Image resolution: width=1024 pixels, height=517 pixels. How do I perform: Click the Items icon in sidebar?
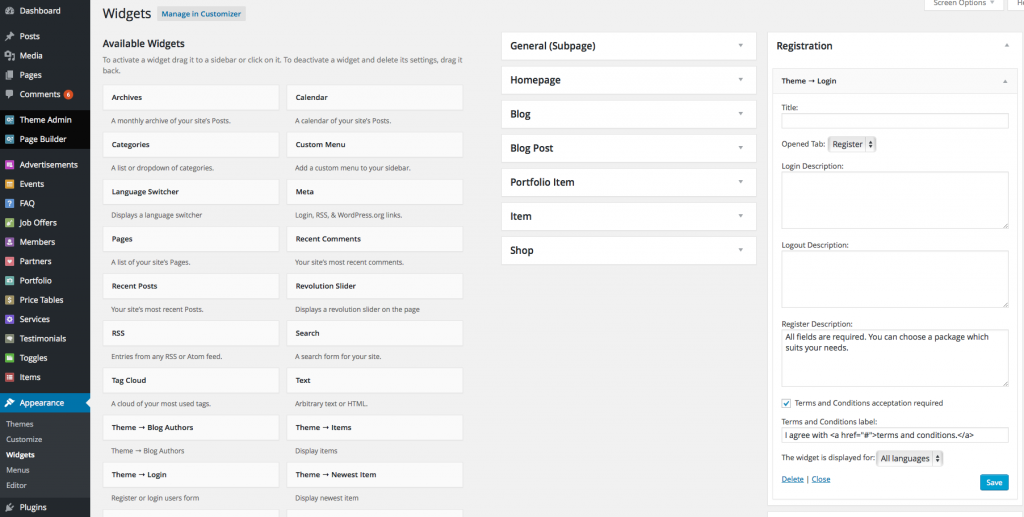pos(9,377)
